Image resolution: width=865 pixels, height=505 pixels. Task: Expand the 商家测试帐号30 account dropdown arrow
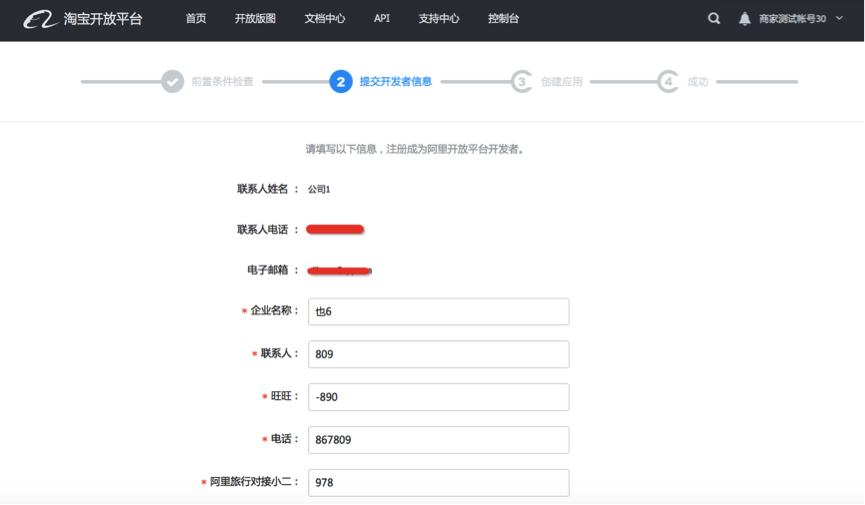click(x=839, y=18)
